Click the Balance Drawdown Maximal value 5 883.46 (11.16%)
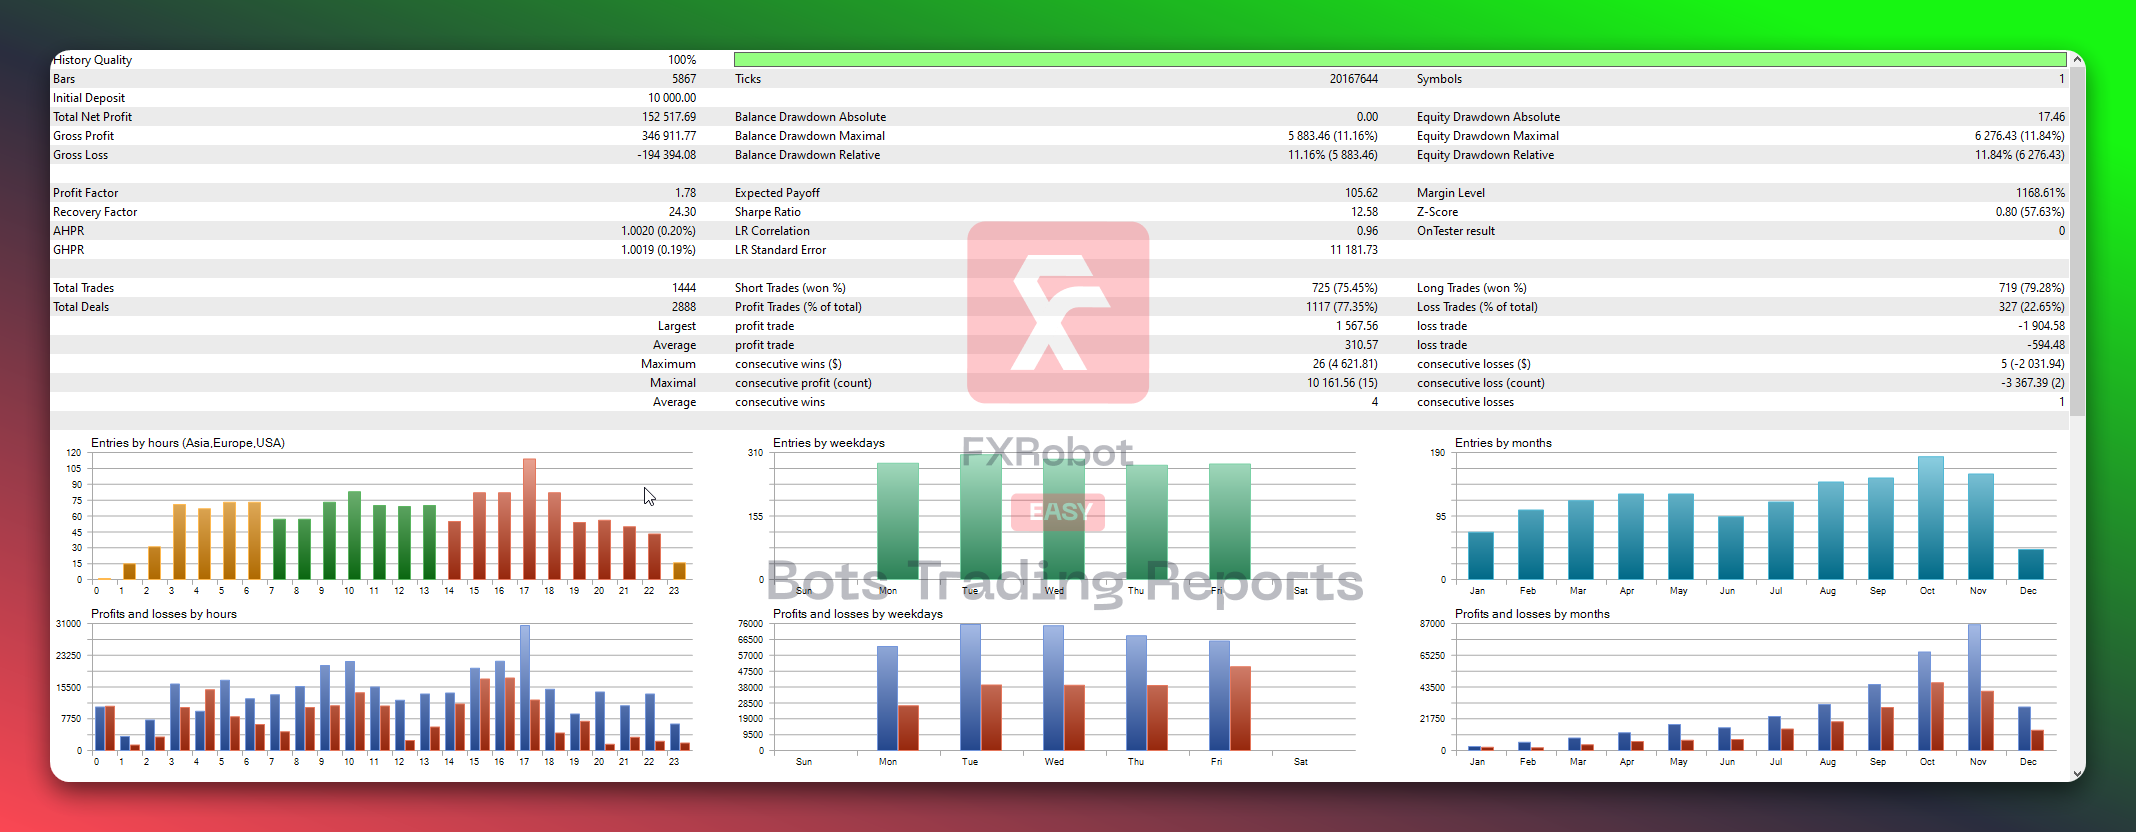This screenshot has height=832, width=2136. [1333, 136]
